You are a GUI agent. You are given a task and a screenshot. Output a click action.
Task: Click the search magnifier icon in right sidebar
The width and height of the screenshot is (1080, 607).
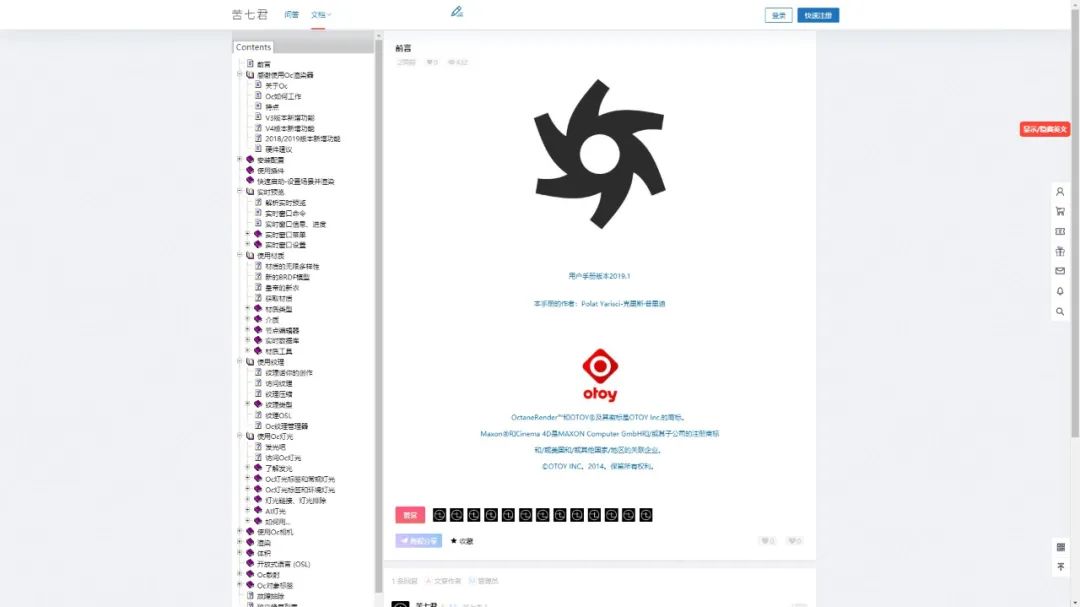1060,311
